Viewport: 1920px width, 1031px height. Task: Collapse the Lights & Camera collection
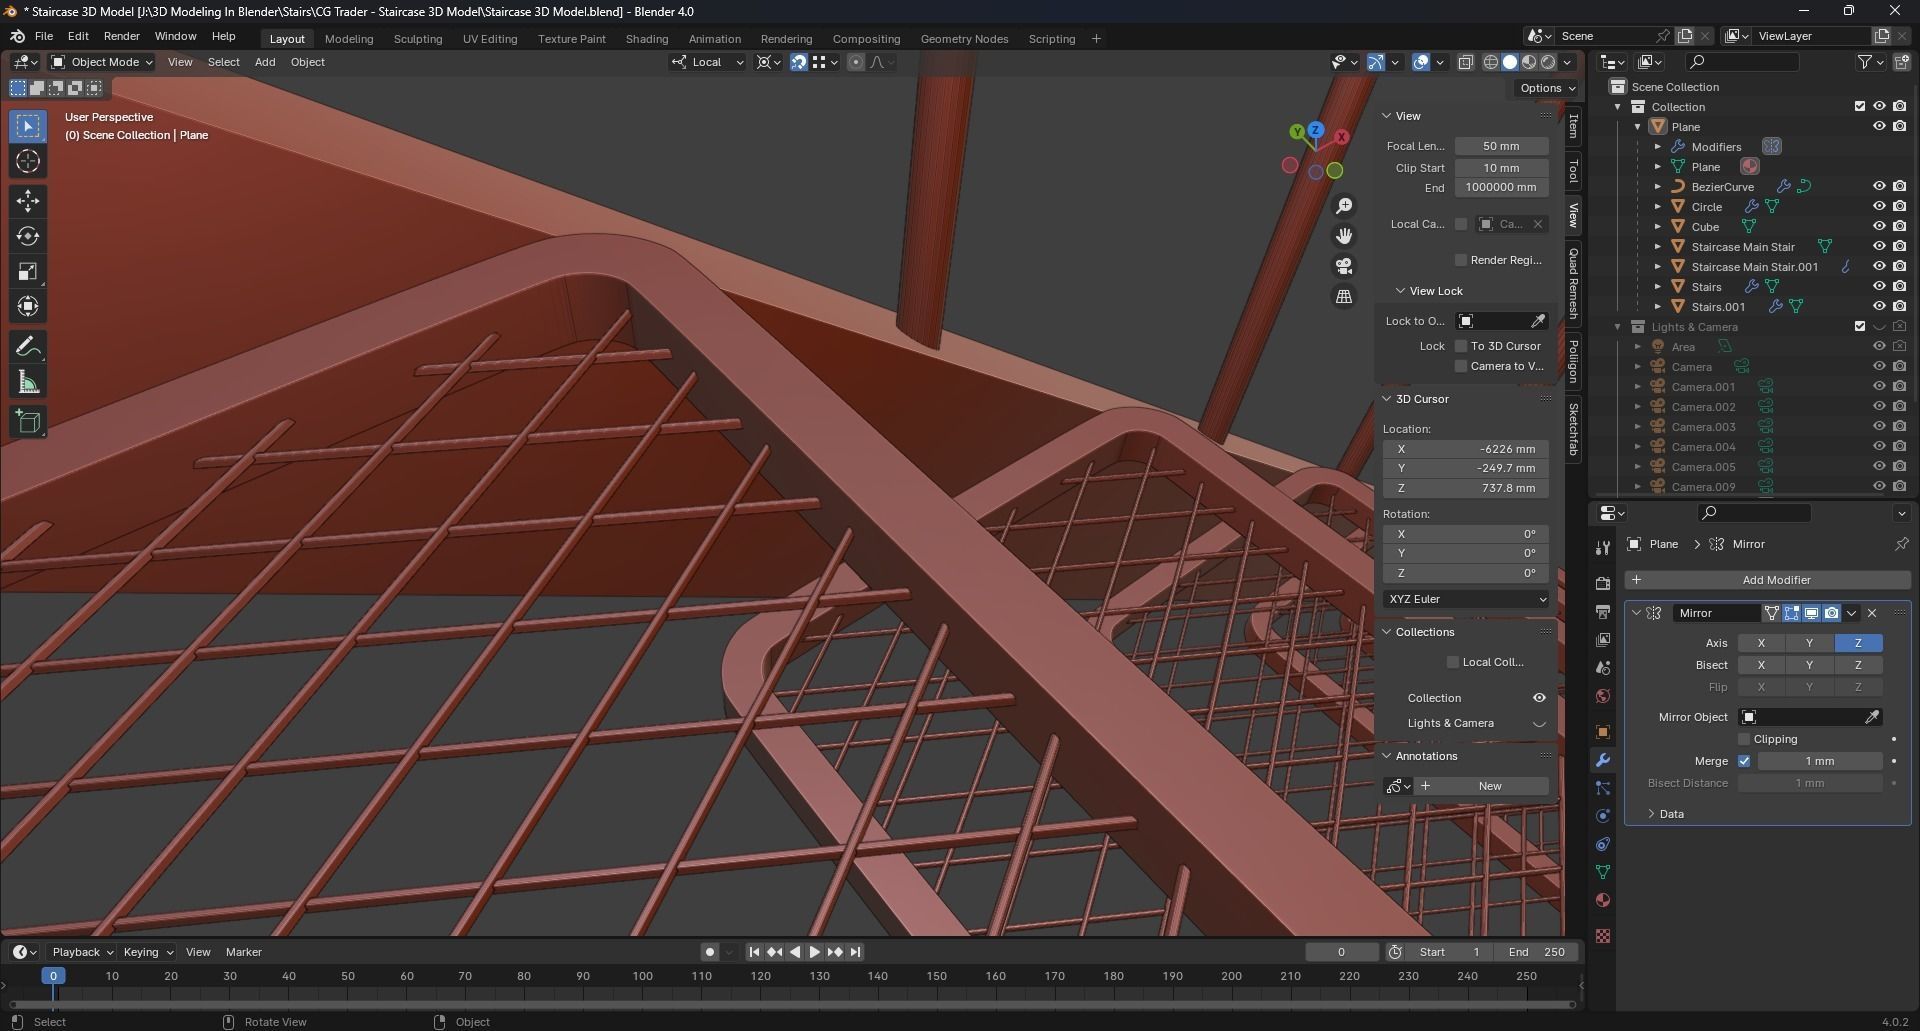(x=1617, y=327)
